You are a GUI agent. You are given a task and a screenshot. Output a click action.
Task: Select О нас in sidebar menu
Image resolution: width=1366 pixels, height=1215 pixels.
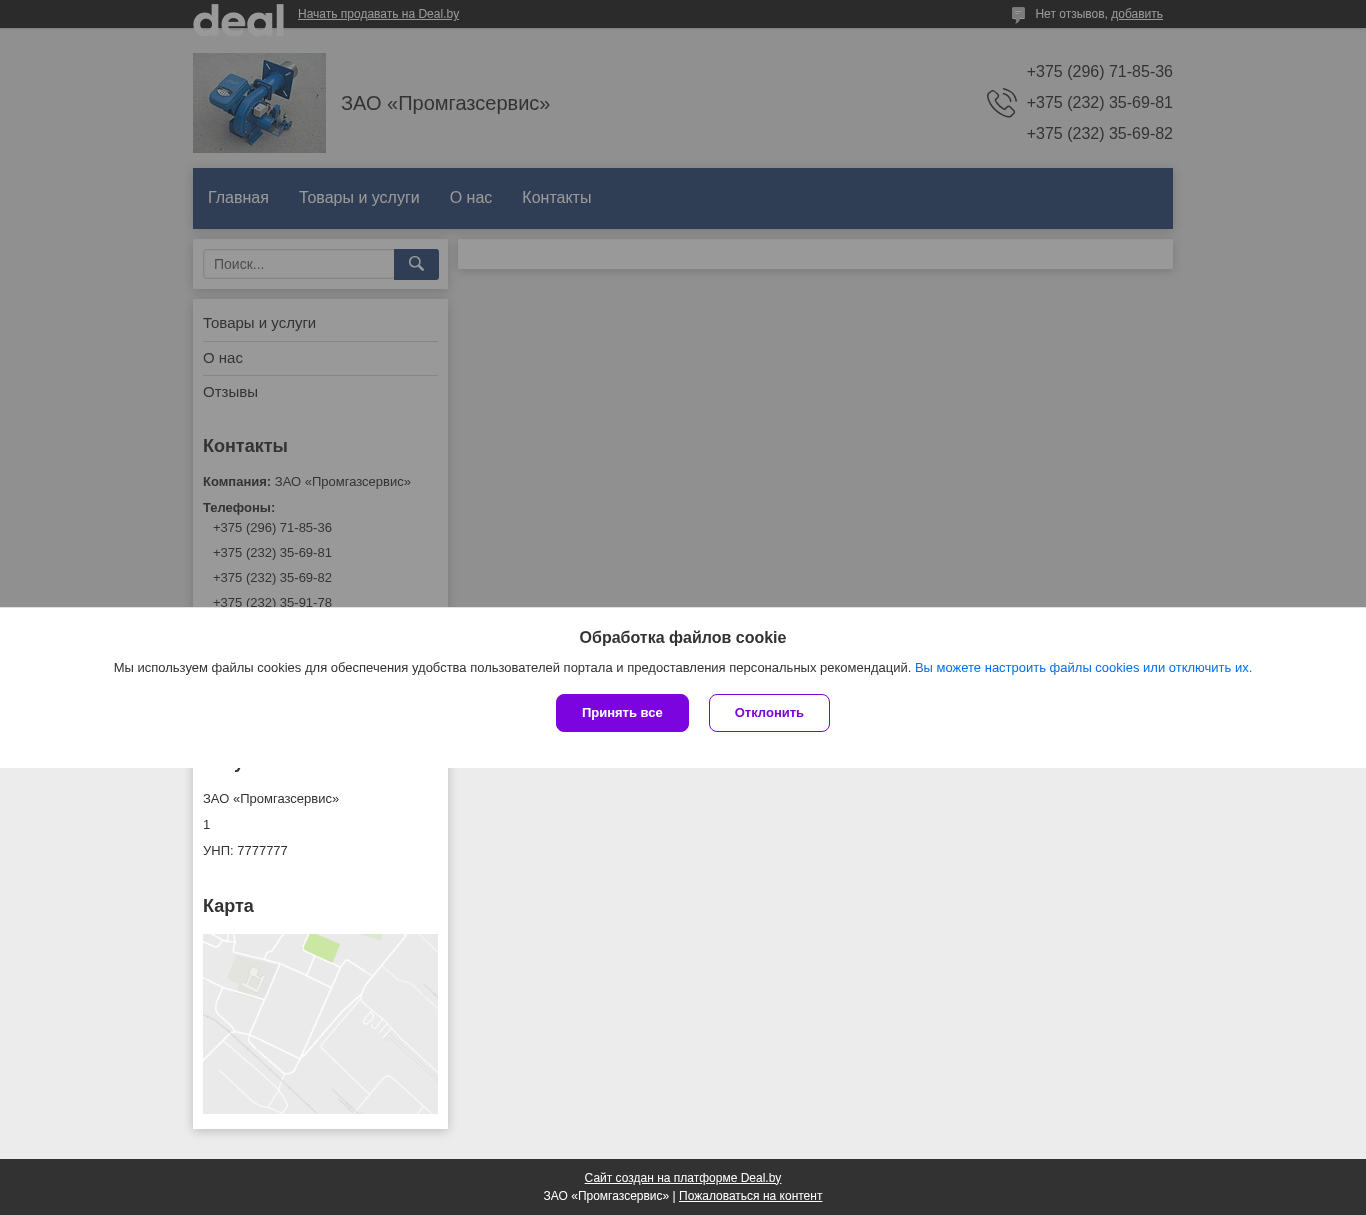click(223, 358)
